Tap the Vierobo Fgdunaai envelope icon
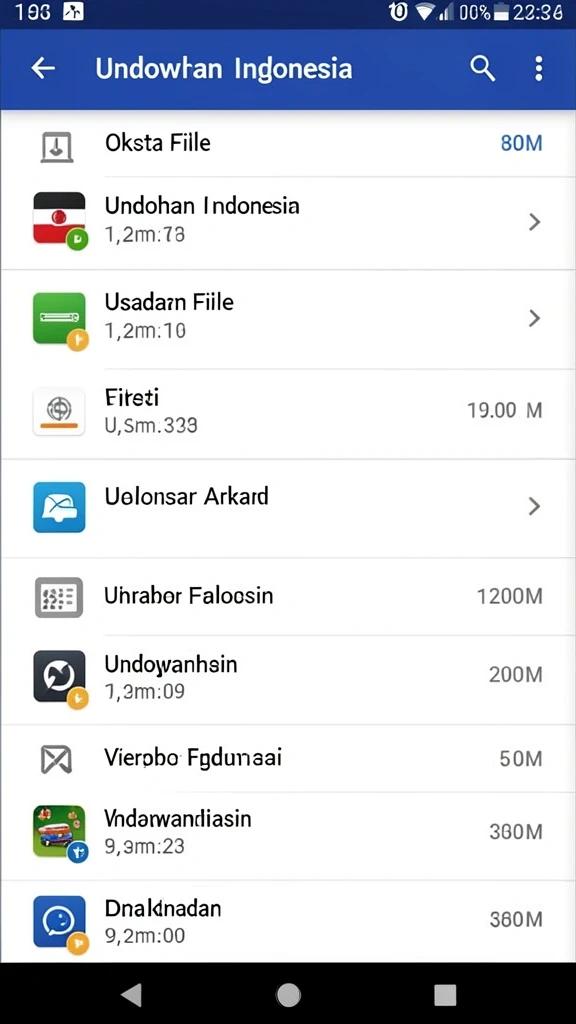Viewport: 576px width, 1024px height. click(56, 760)
